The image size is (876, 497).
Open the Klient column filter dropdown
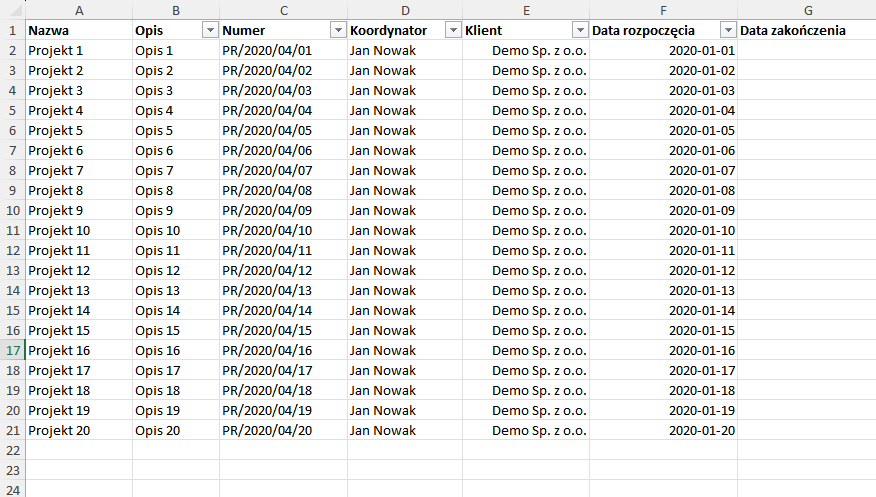(580, 31)
